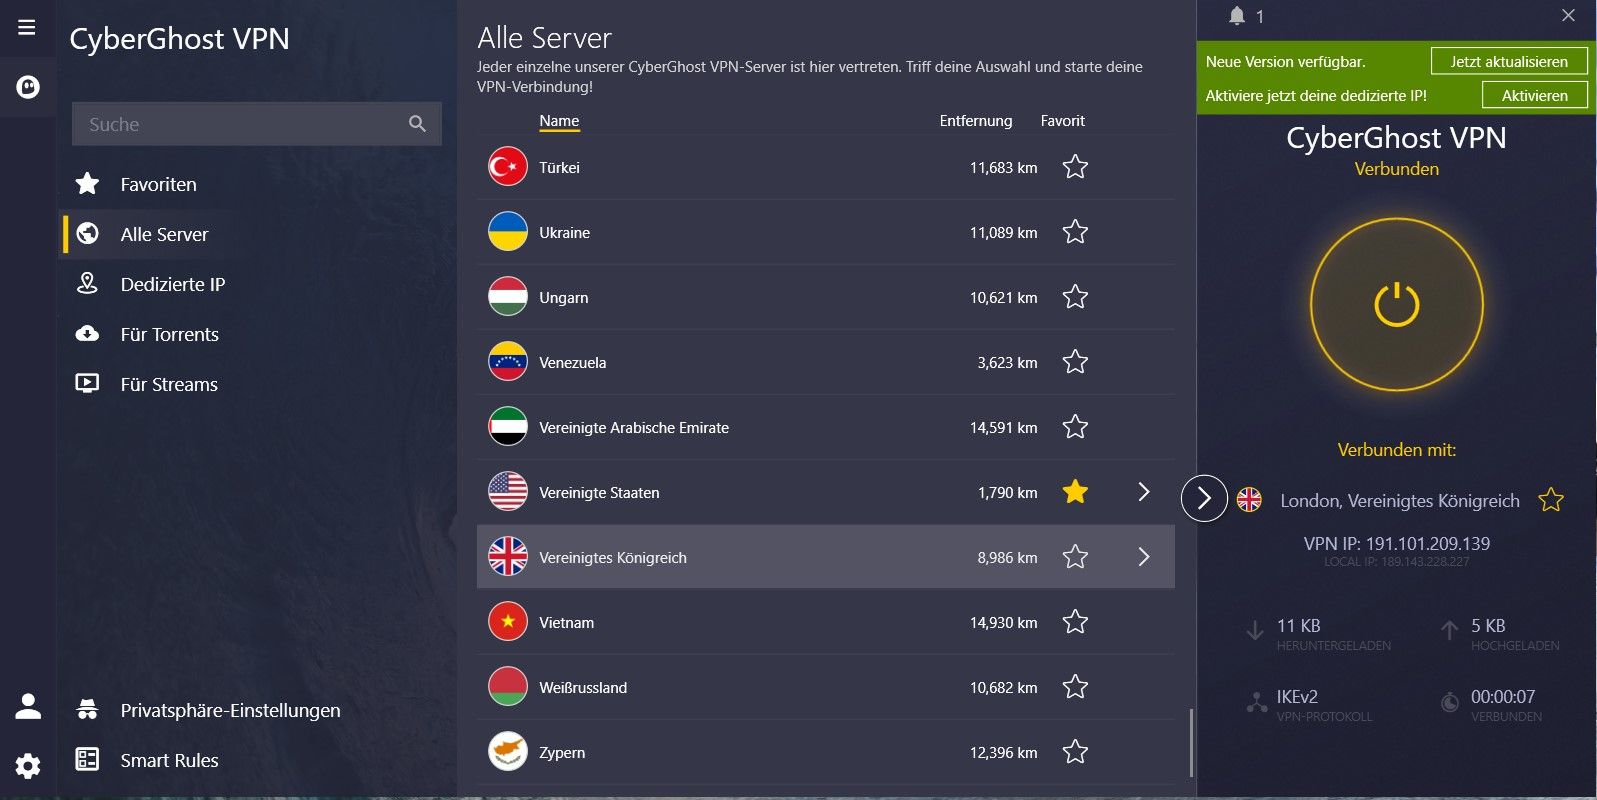This screenshot has width=1597, height=800.
Task: Sort the list by Name column
Action: pyautogui.click(x=559, y=121)
